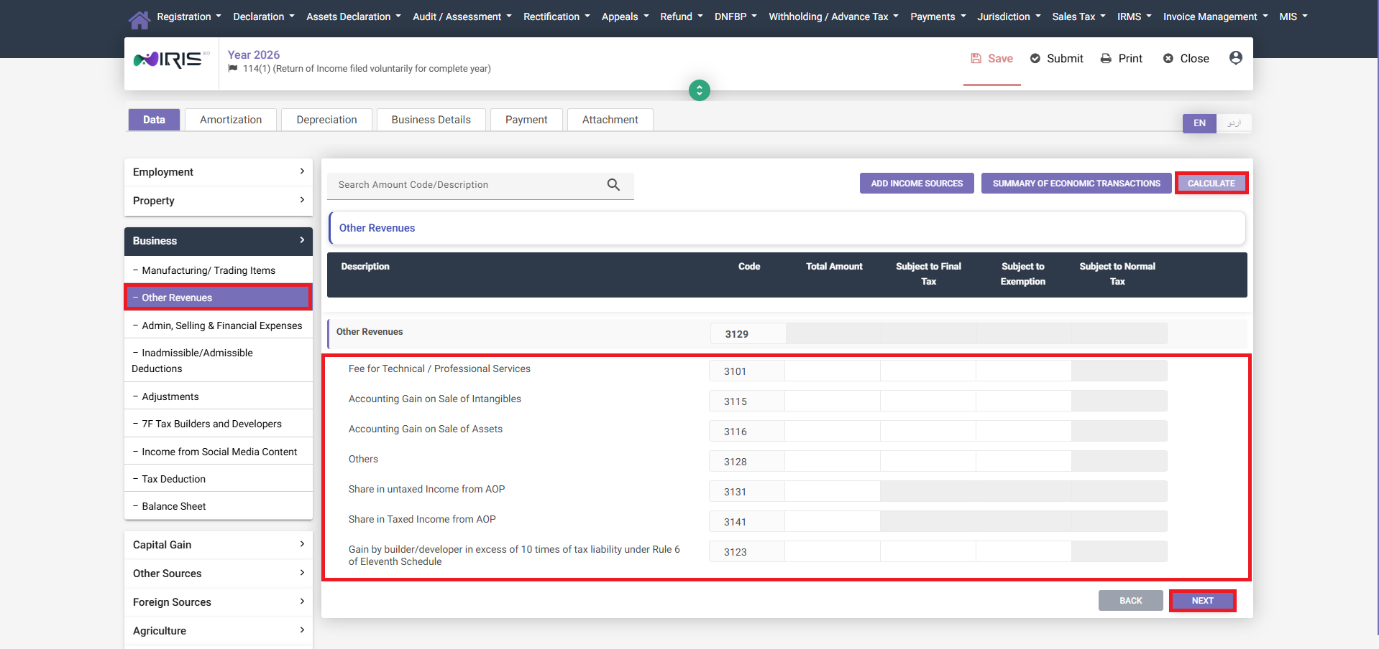Open the Sales Tax dropdown

click(1079, 17)
